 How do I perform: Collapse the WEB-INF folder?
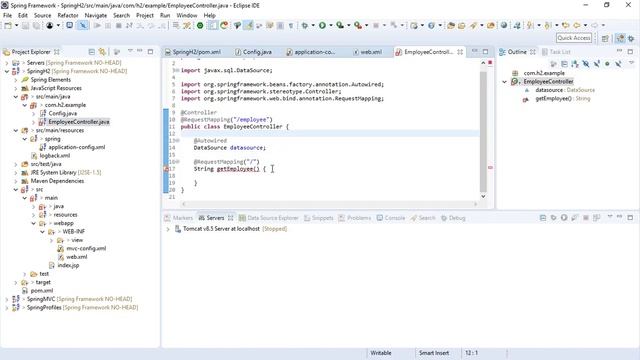[42, 232]
